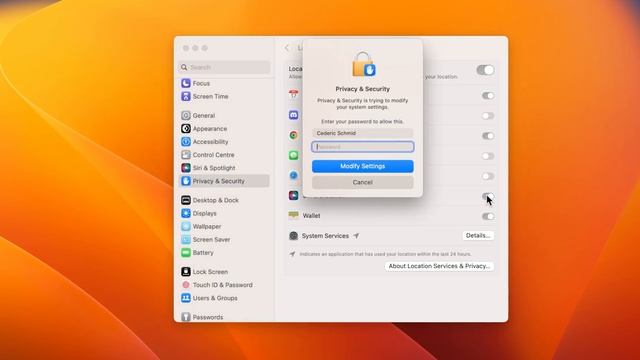Cancel the password dialog

point(362,182)
